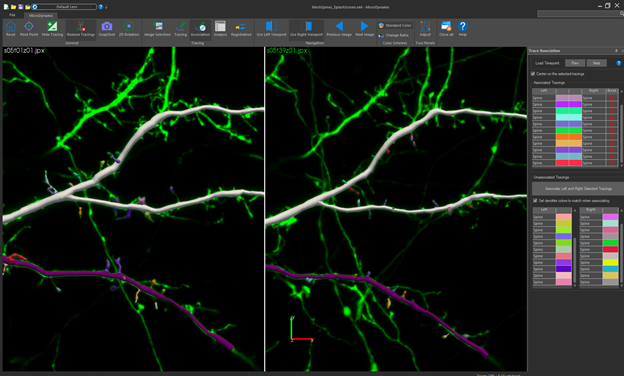This screenshot has height=376, width=624.
Task: Click the help icon beside Default Lens
Action: point(101,7)
